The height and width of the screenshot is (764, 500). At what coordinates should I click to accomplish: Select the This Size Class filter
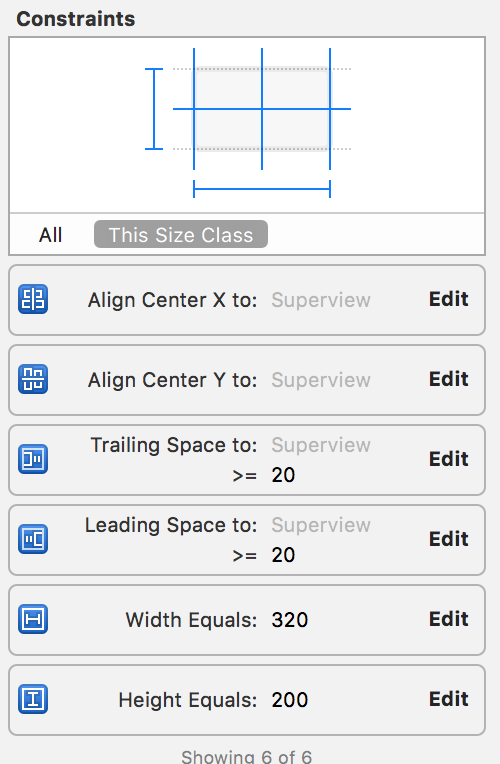181,234
